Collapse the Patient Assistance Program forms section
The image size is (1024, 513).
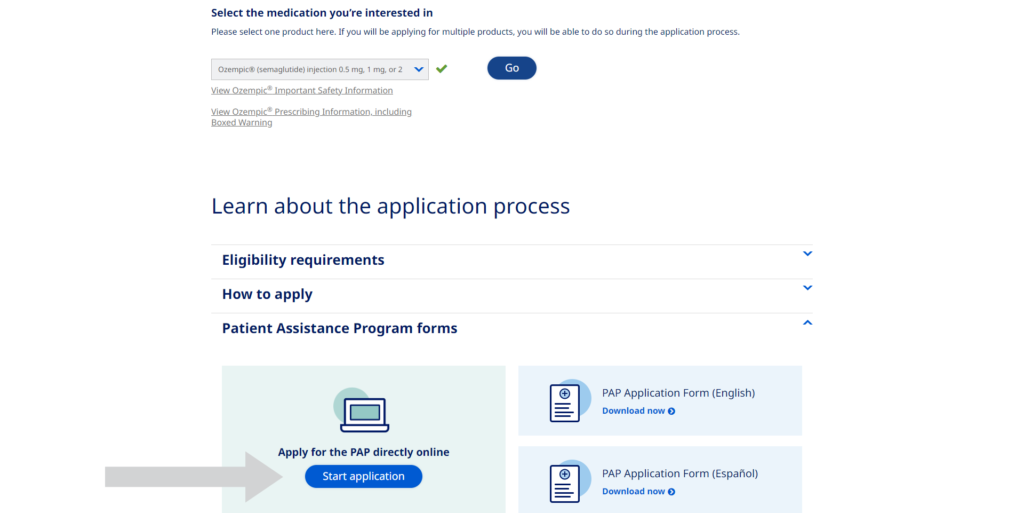point(512,328)
